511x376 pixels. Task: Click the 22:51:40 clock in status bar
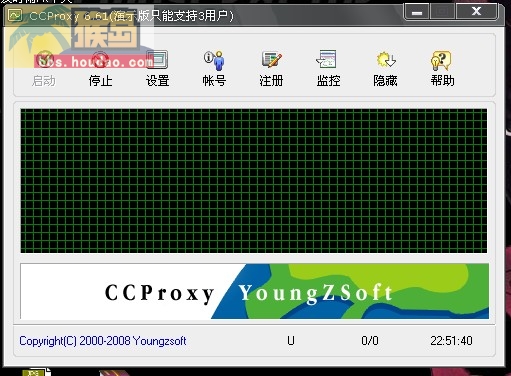click(451, 341)
